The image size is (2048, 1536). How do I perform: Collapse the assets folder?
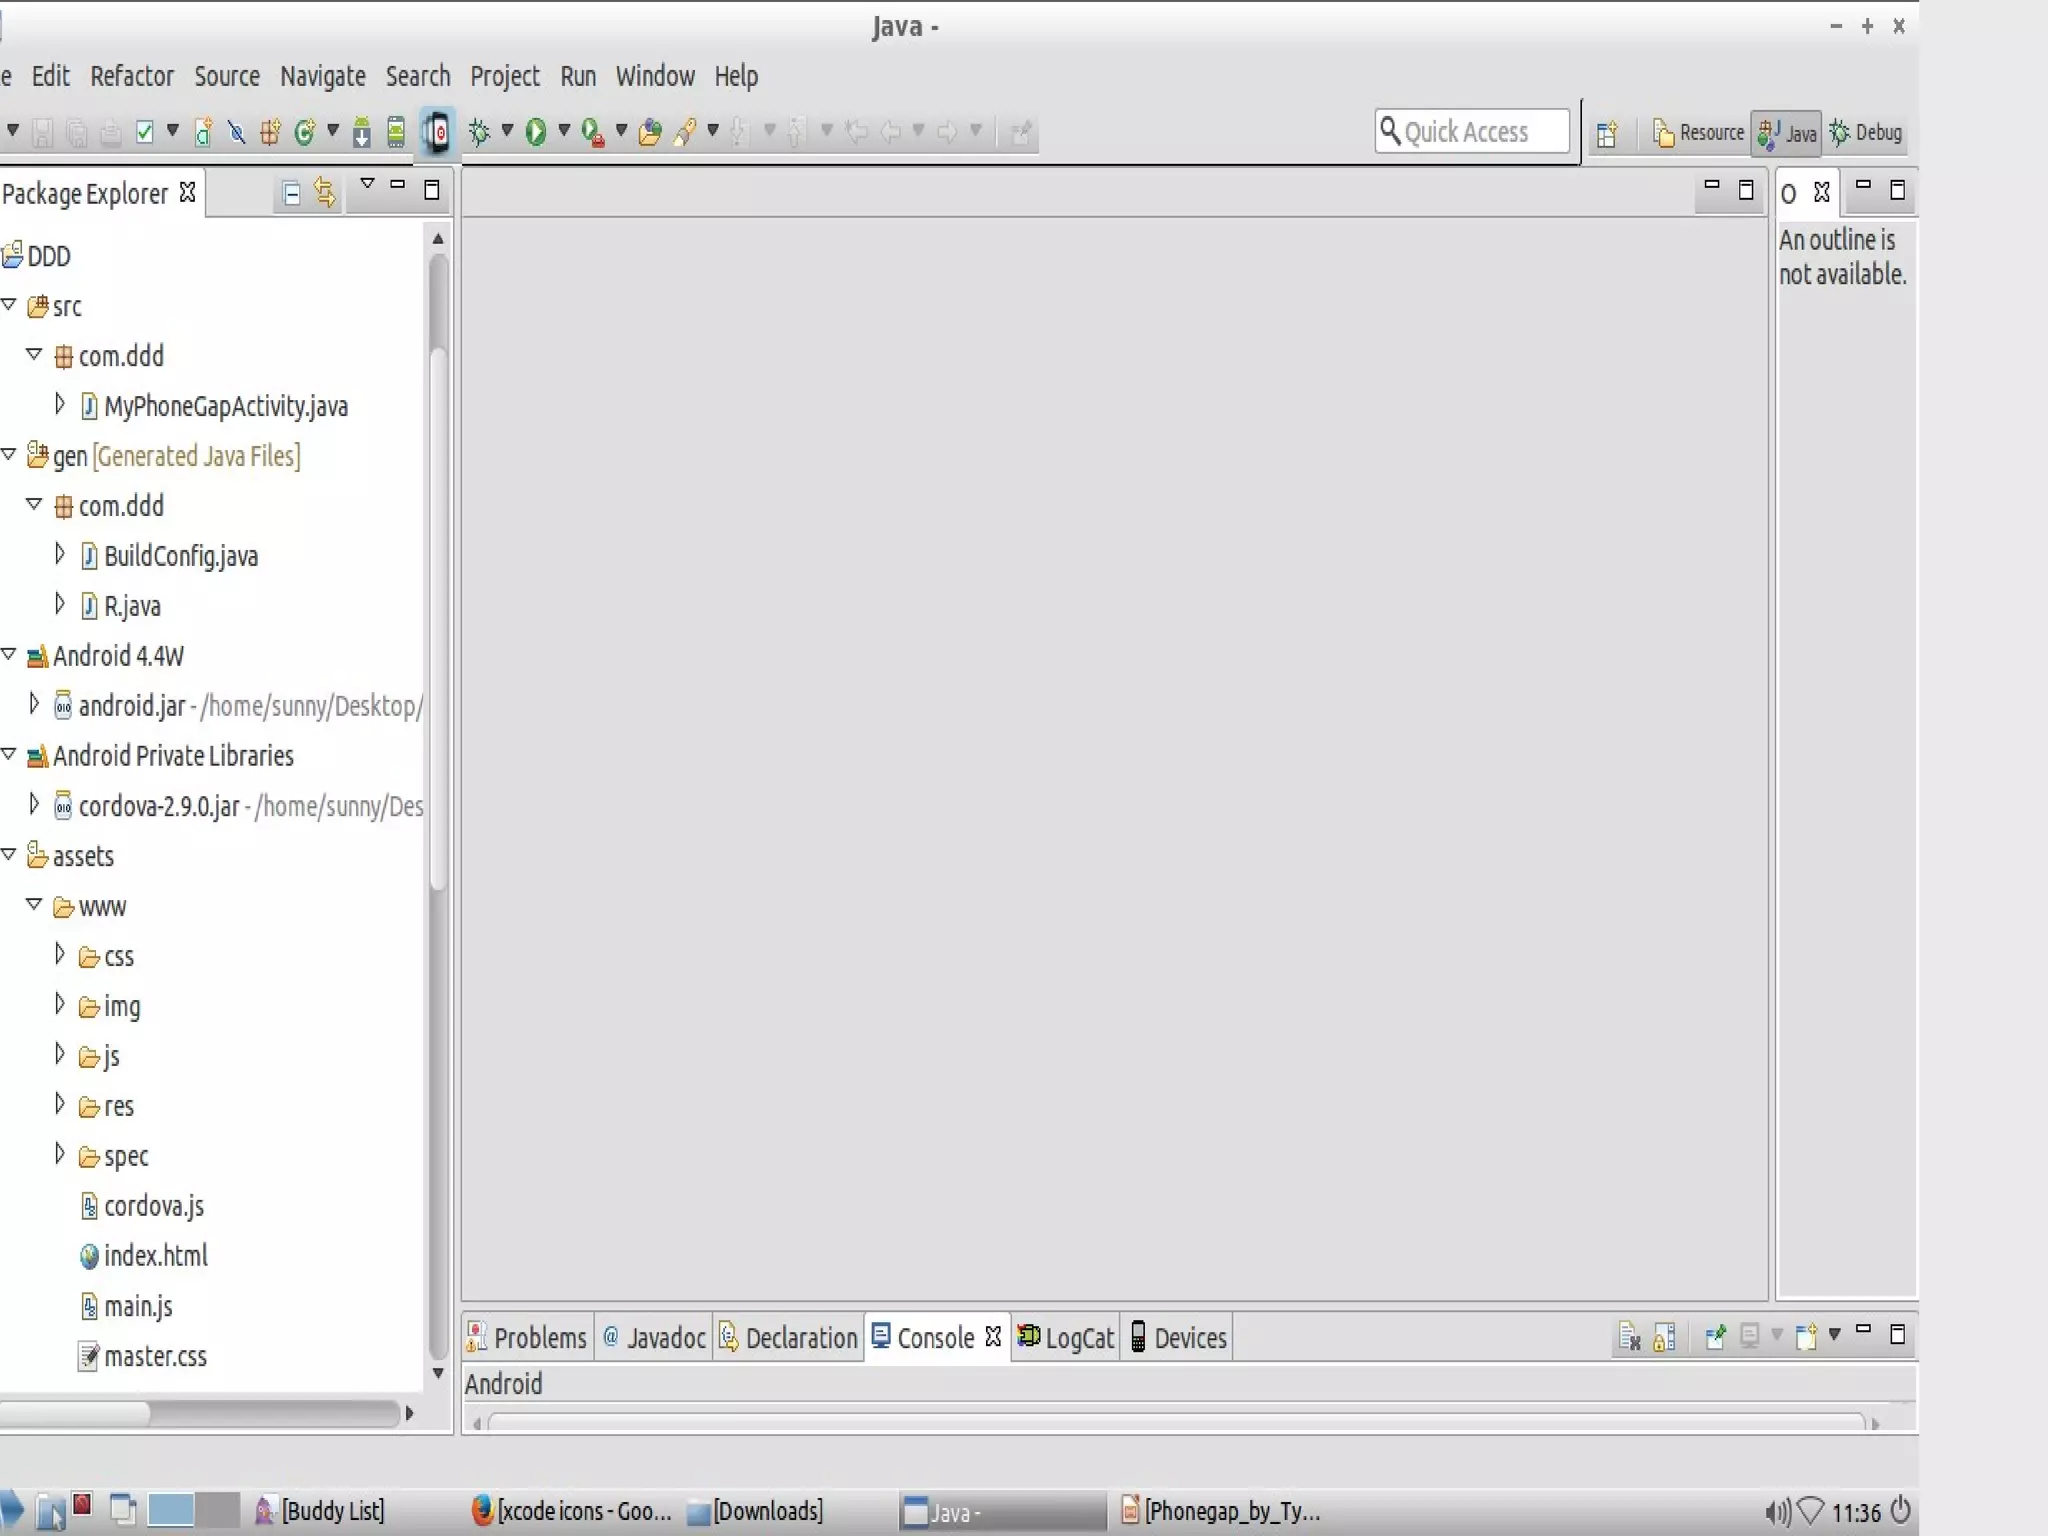coord(9,855)
